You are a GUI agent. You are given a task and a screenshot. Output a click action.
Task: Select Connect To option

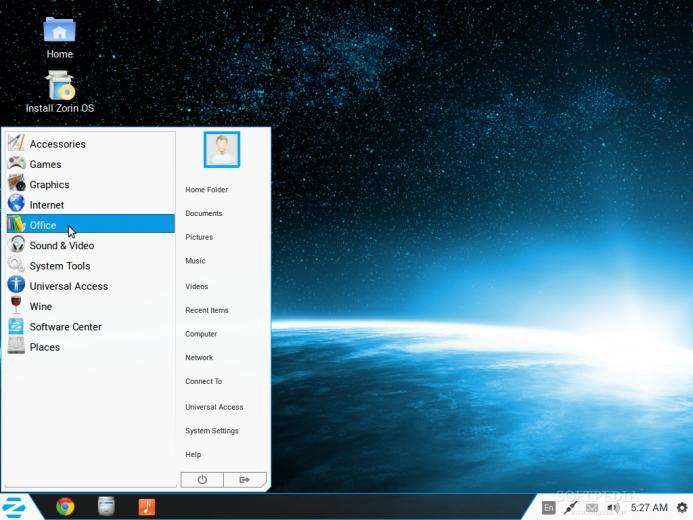tap(204, 381)
